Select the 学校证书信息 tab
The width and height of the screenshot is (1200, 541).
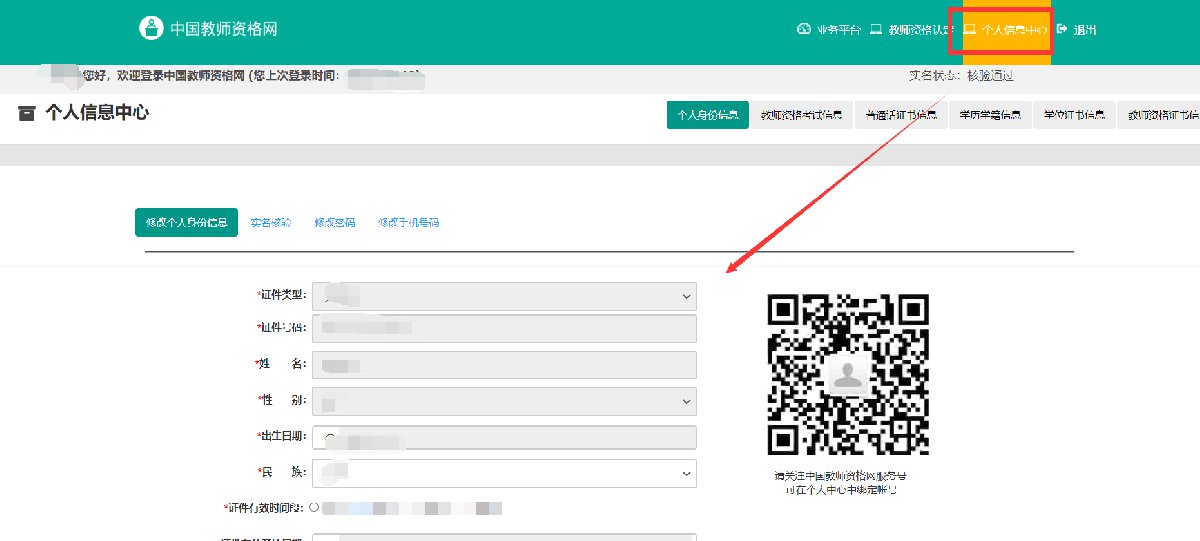click(x=1074, y=115)
